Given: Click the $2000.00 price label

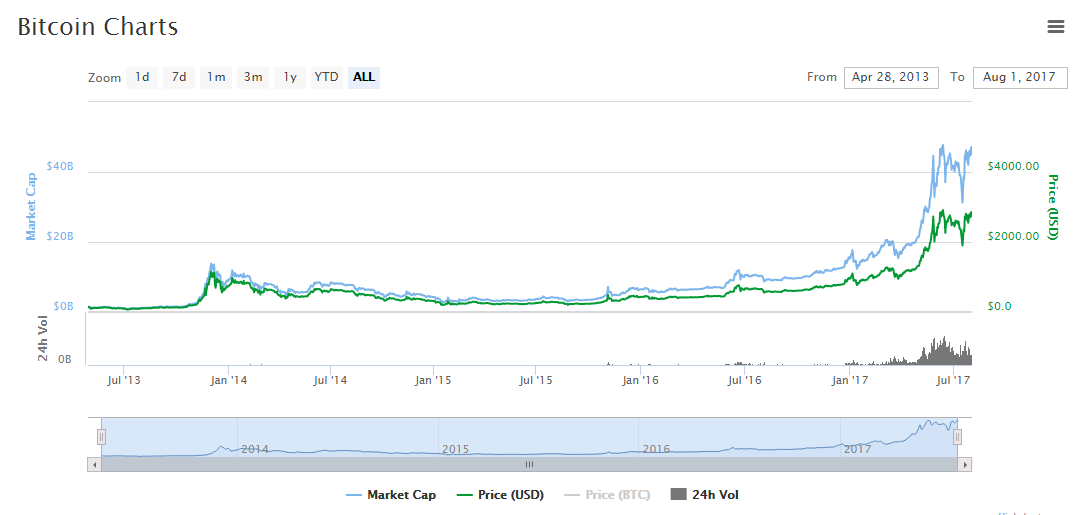Looking at the screenshot, I should 1013,236.
